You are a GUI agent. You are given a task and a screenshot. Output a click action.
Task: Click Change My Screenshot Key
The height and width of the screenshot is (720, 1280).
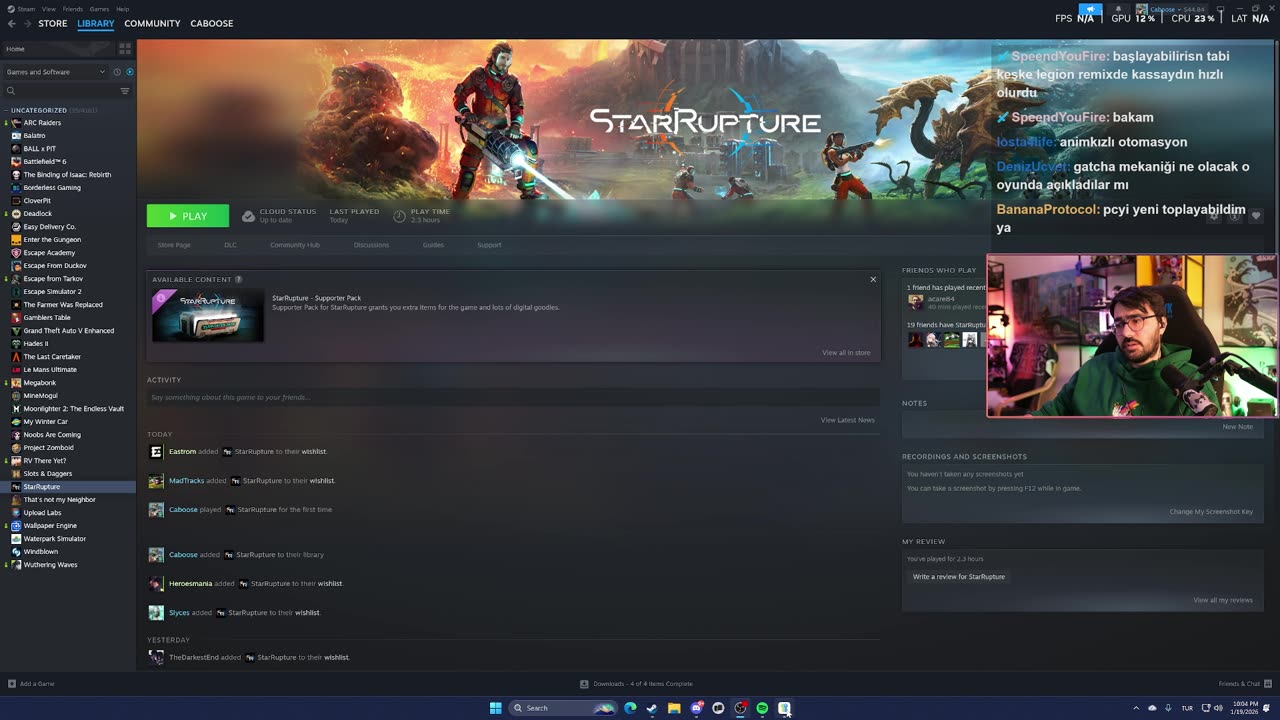(1211, 512)
